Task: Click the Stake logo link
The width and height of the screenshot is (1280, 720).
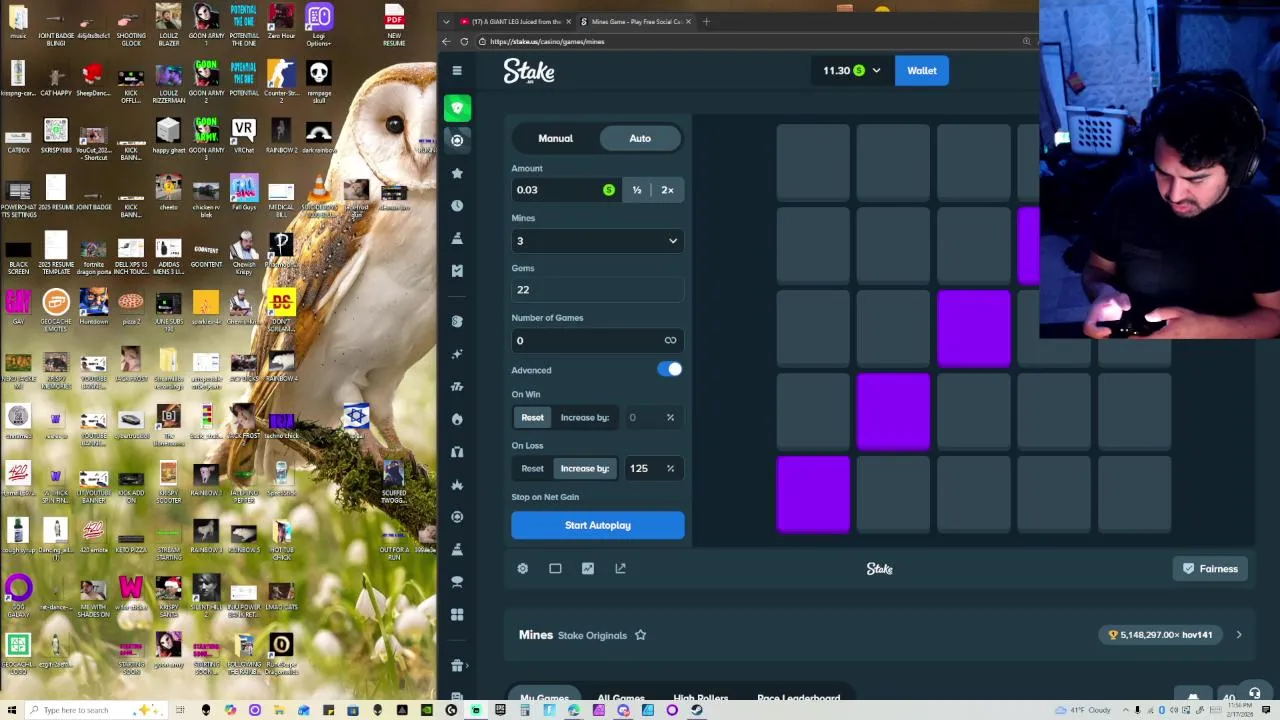Action: pyautogui.click(x=529, y=71)
